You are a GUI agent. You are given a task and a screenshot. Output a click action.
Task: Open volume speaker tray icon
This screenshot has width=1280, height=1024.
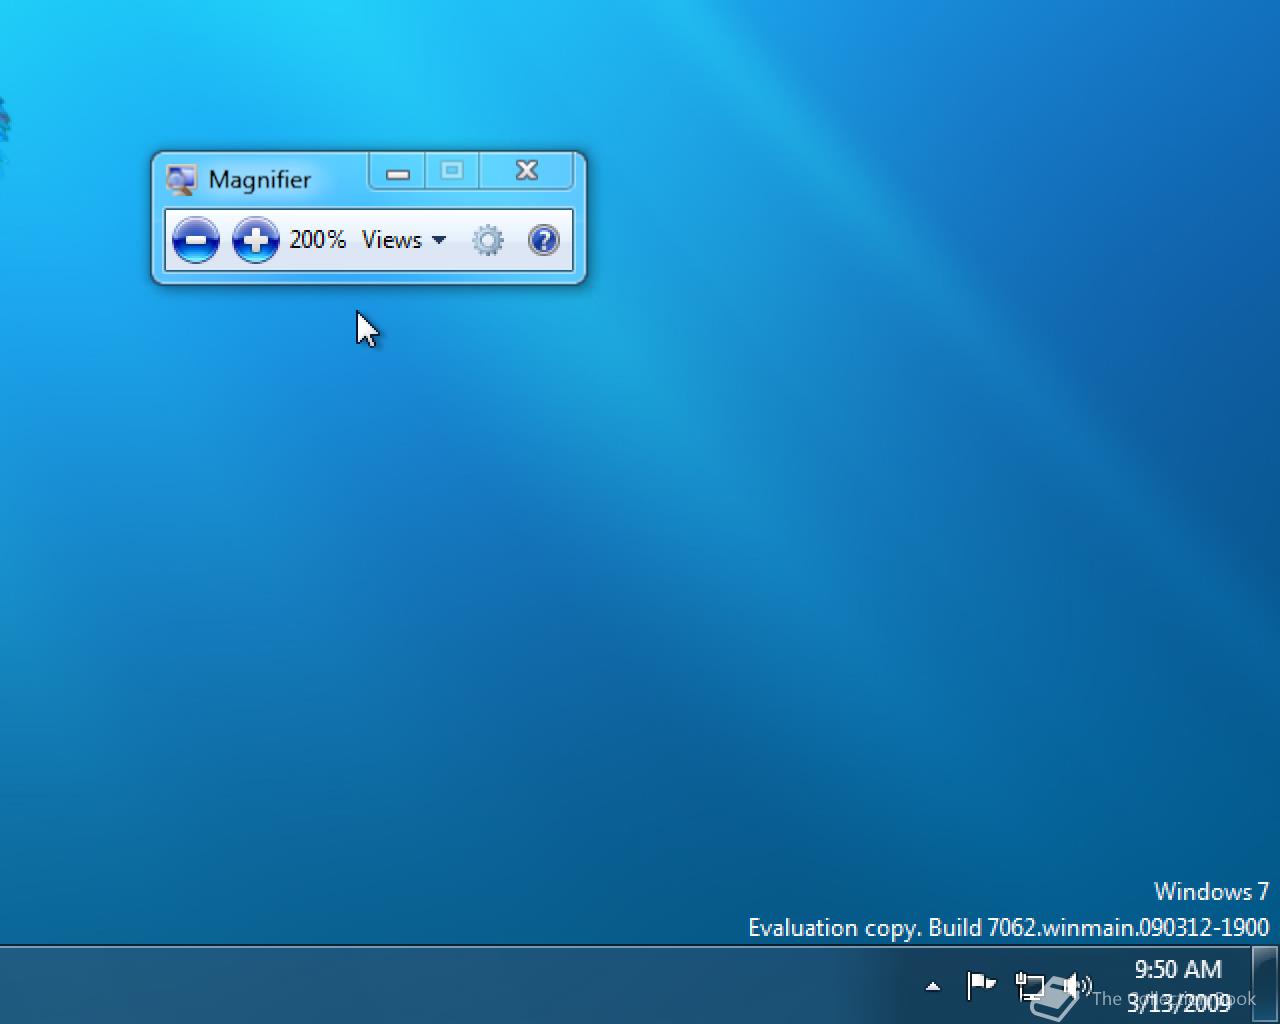point(1077,987)
